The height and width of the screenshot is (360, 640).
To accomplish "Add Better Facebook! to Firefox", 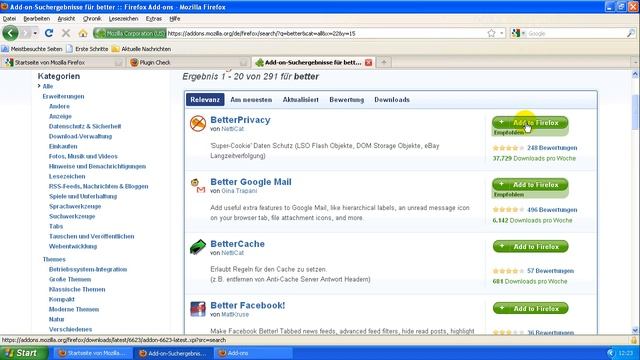I will point(530,309).
